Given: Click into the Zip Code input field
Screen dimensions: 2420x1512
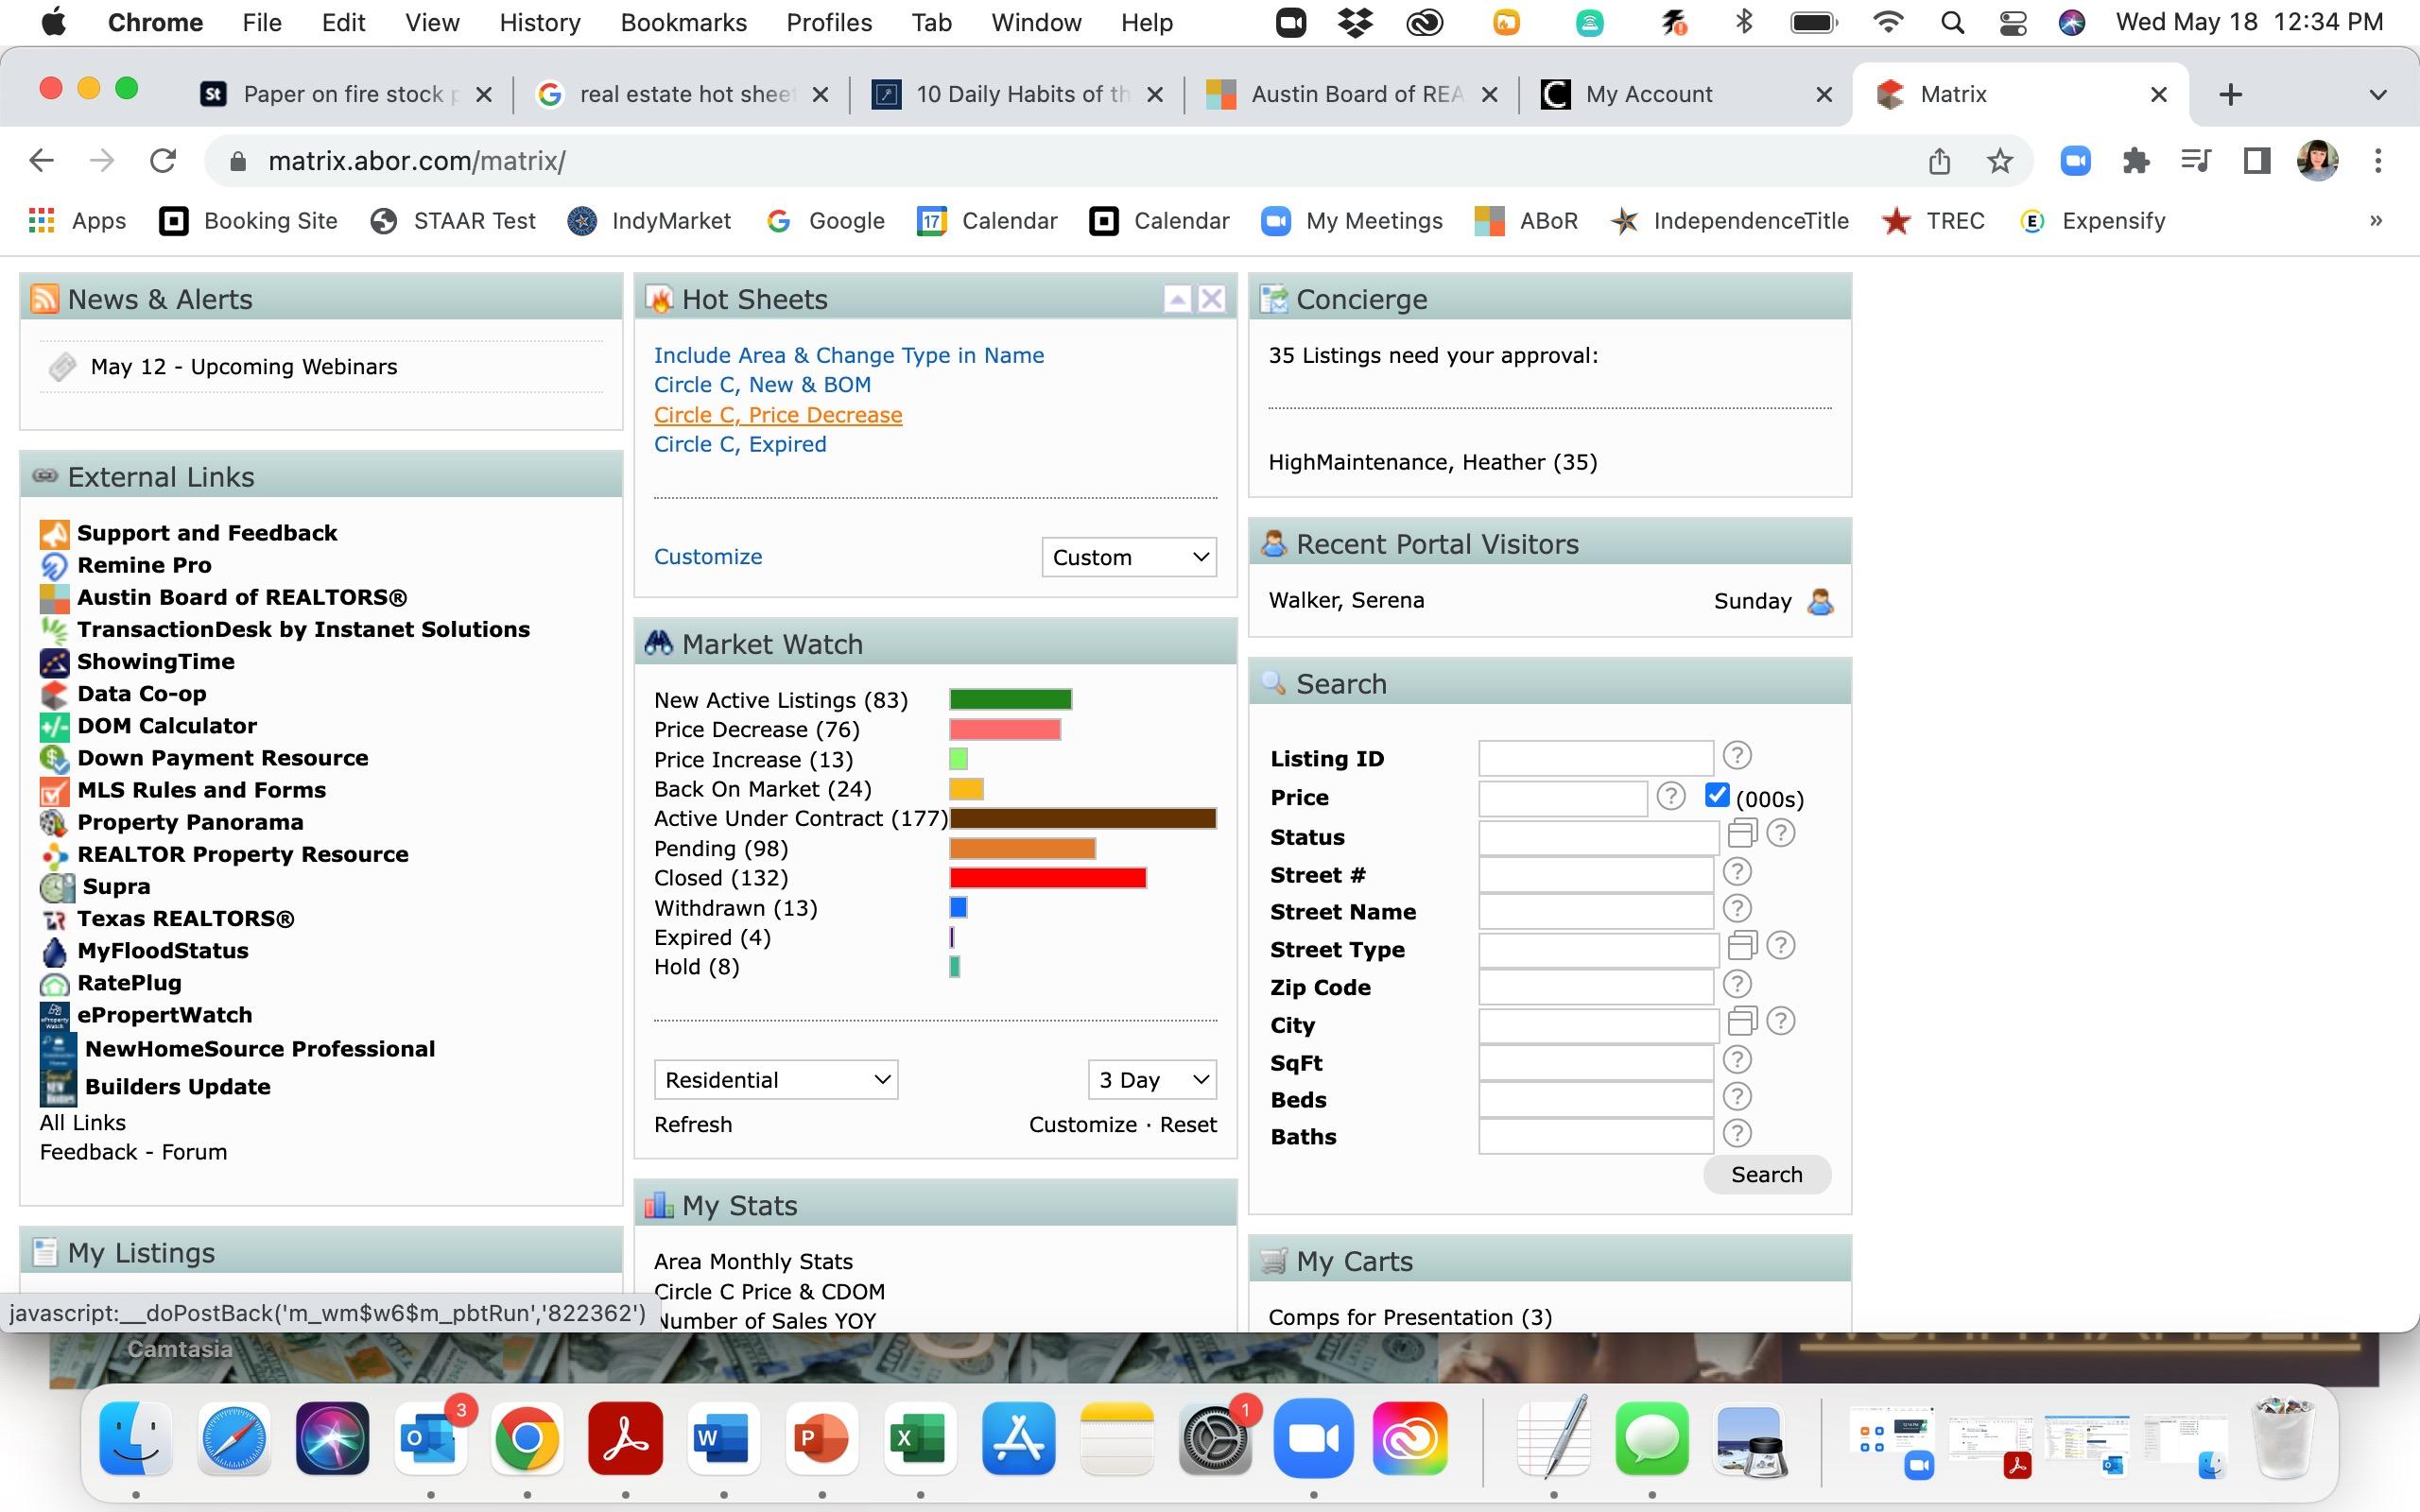Looking at the screenshot, I should coord(1595,987).
